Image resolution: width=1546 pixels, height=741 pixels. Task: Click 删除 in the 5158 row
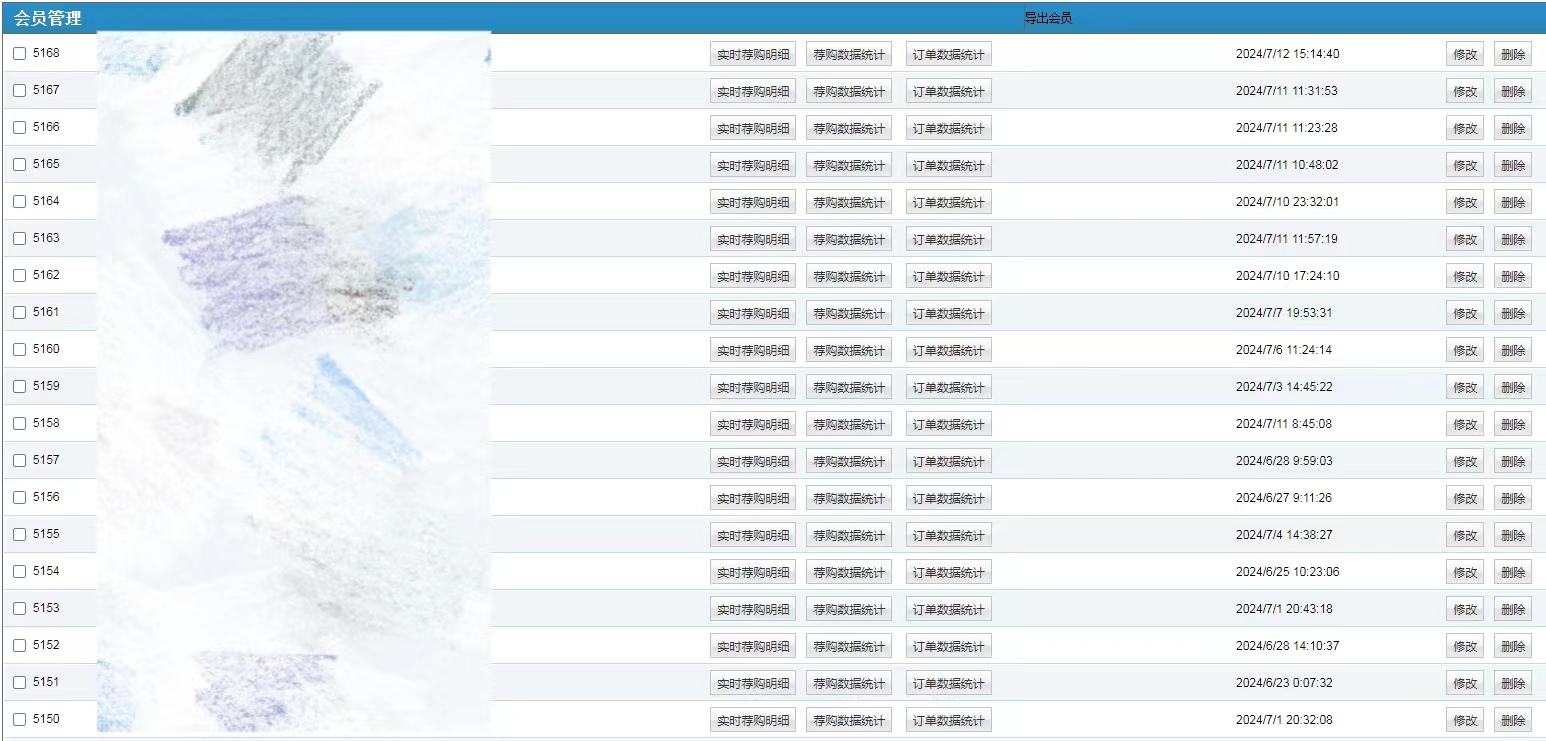pyautogui.click(x=1512, y=425)
